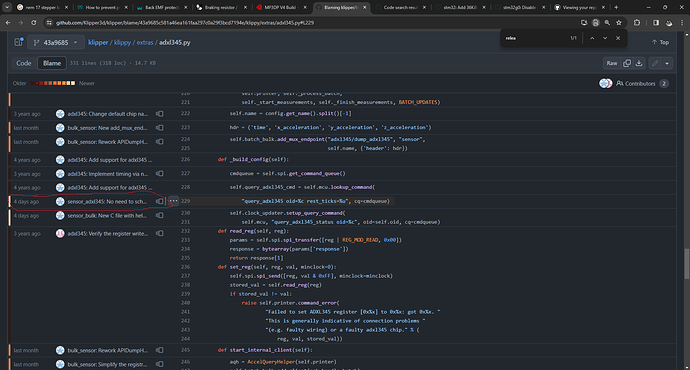Copy raw file contents icon

[x=627, y=63]
